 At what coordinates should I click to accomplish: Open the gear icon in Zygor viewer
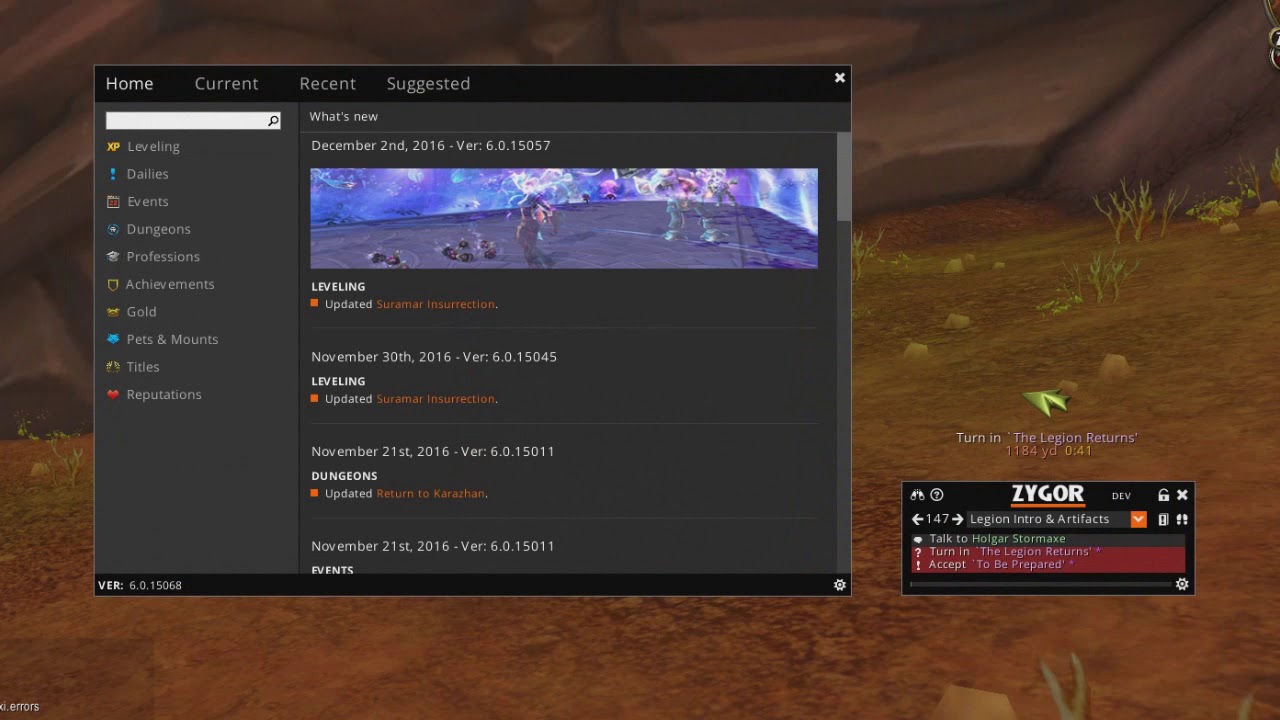tap(1182, 584)
